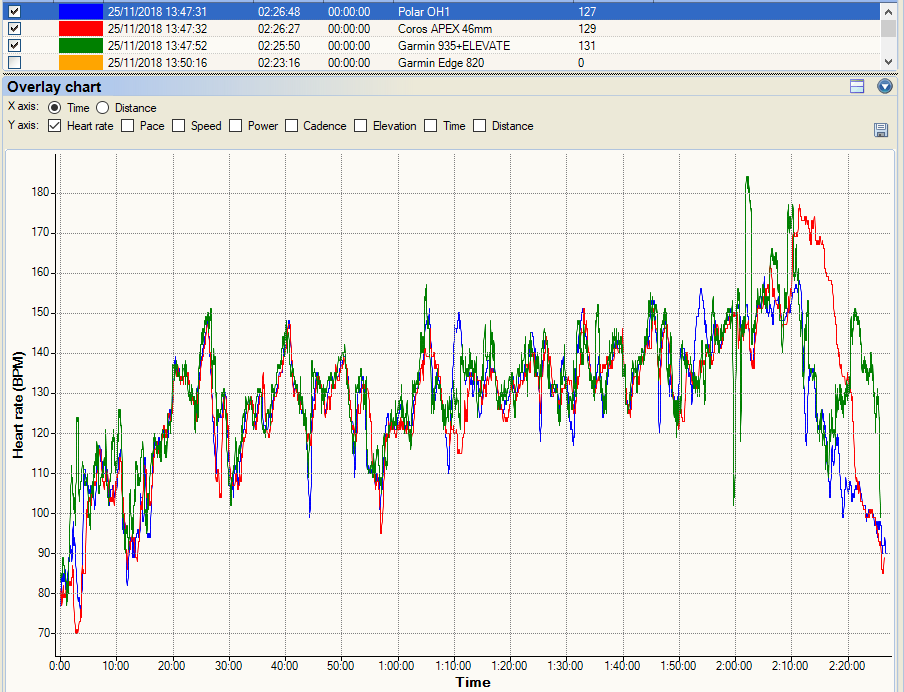The width and height of the screenshot is (904, 692).
Task: Enable Speed on the Y axis
Action: (x=179, y=126)
